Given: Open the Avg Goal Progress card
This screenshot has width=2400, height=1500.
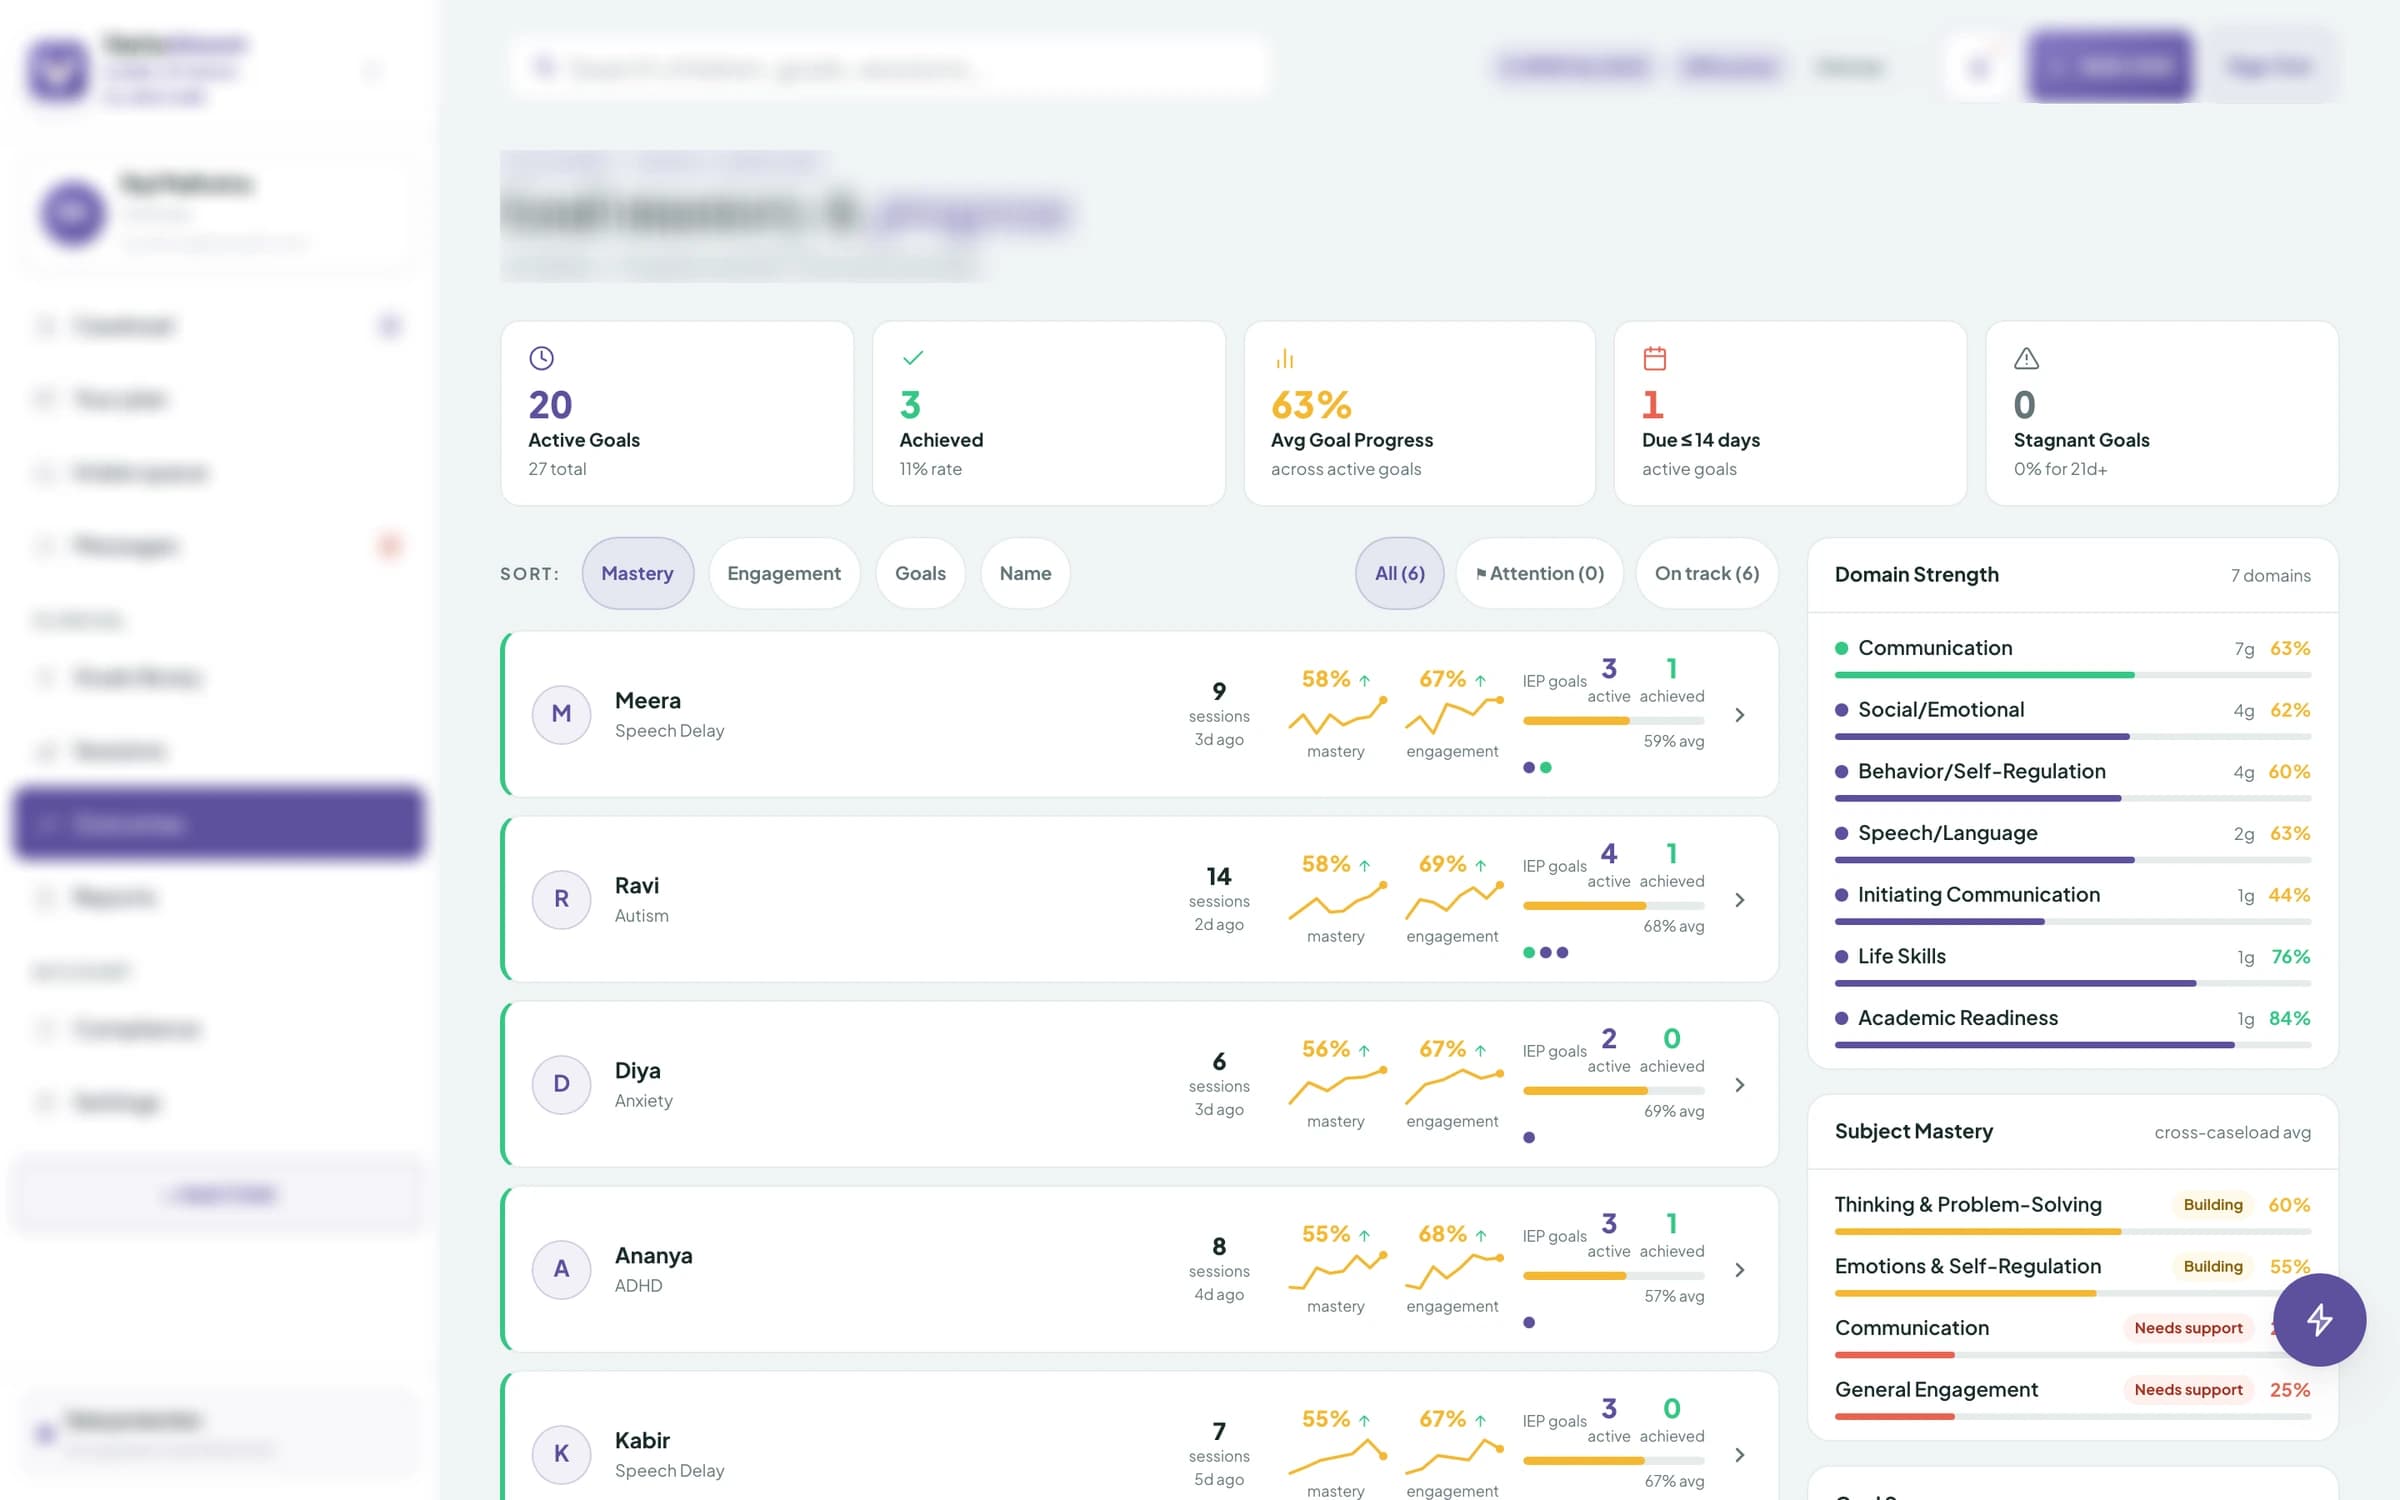Looking at the screenshot, I should [1419, 413].
